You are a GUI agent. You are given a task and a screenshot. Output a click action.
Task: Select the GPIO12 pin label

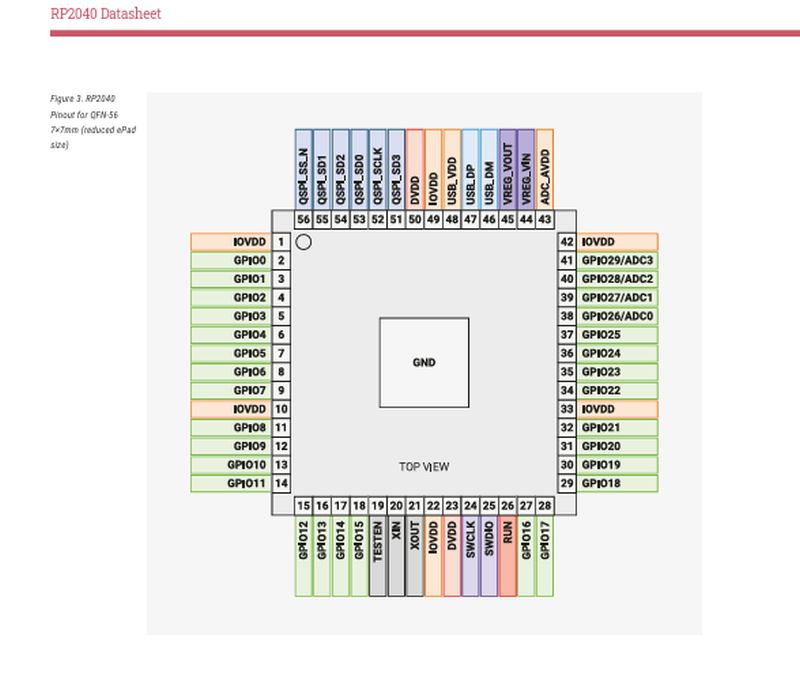pyautogui.click(x=304, y=556)
